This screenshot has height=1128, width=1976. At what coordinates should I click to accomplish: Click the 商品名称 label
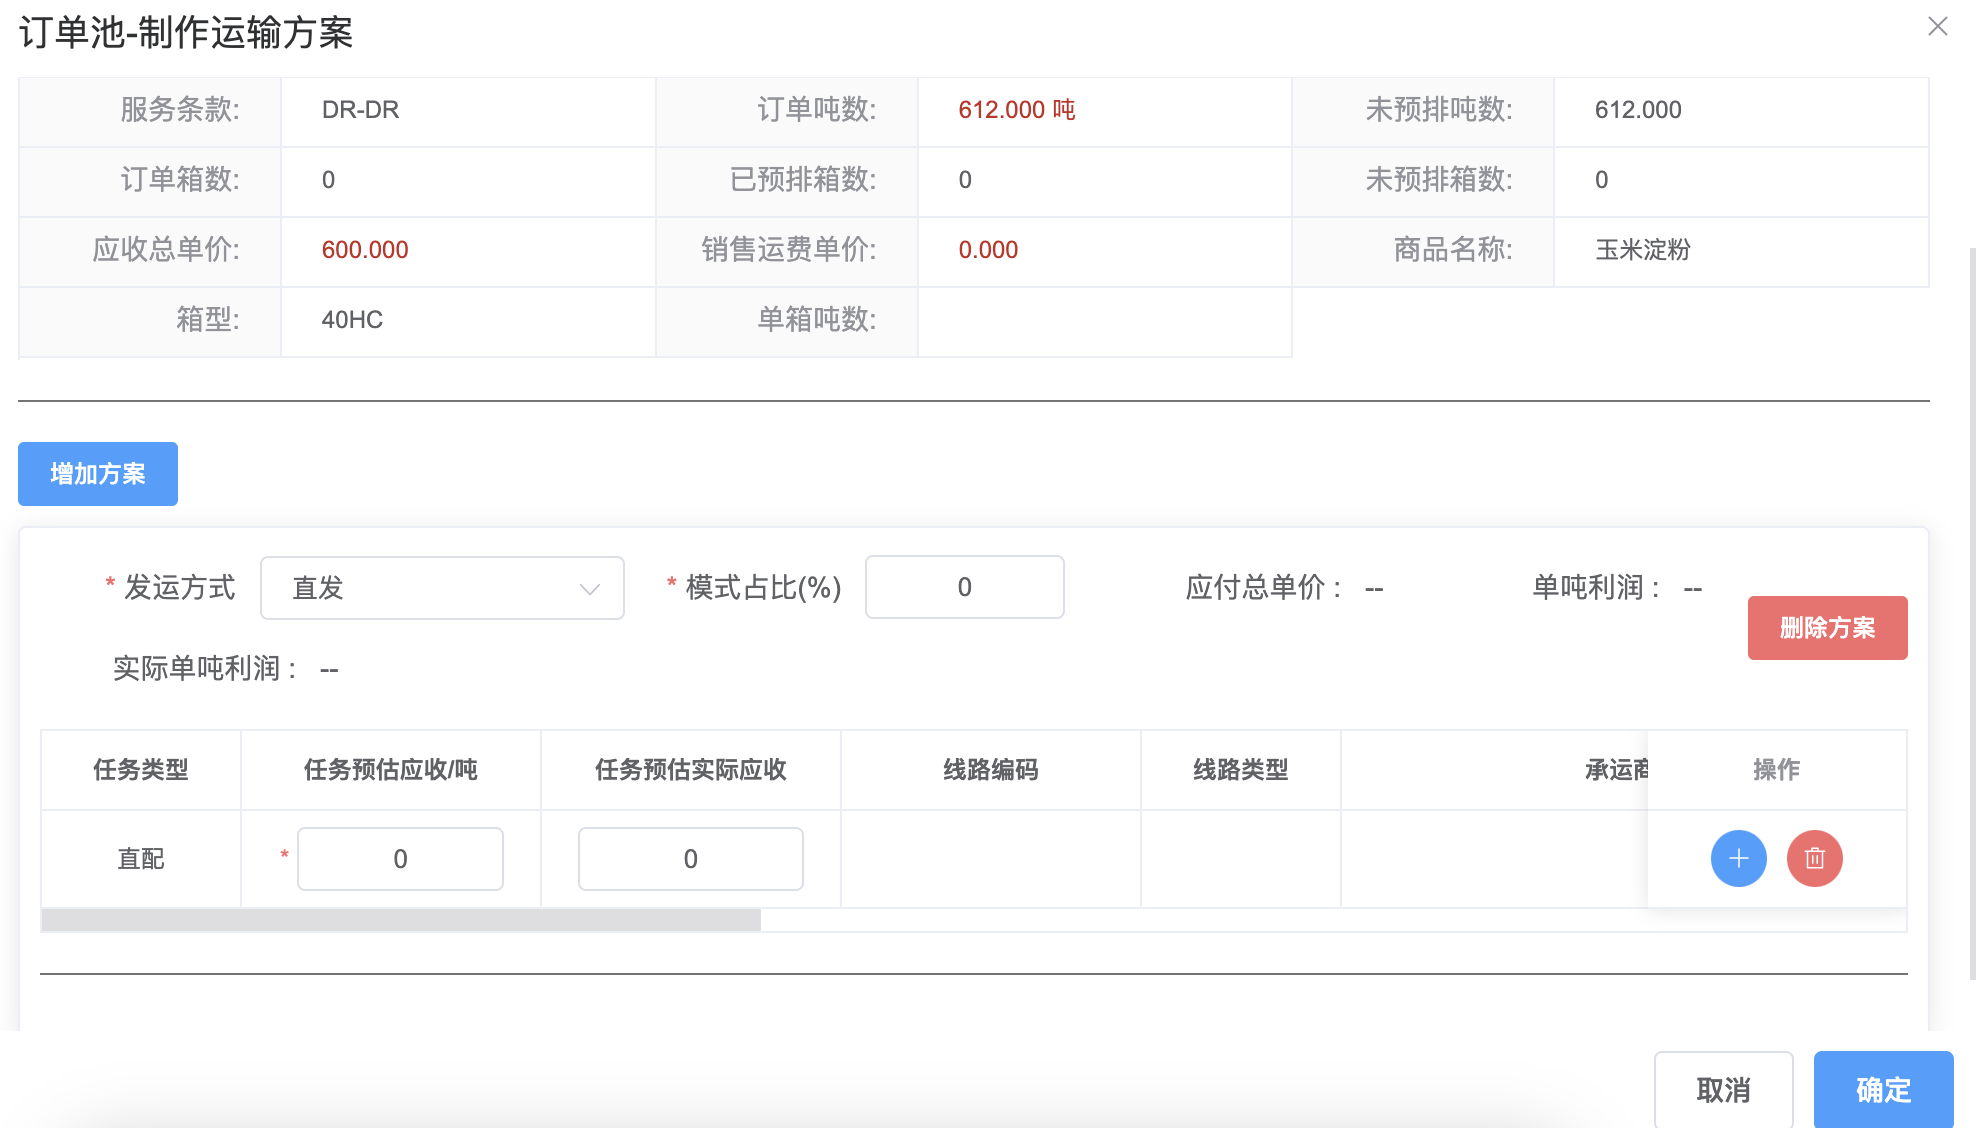1453,250
